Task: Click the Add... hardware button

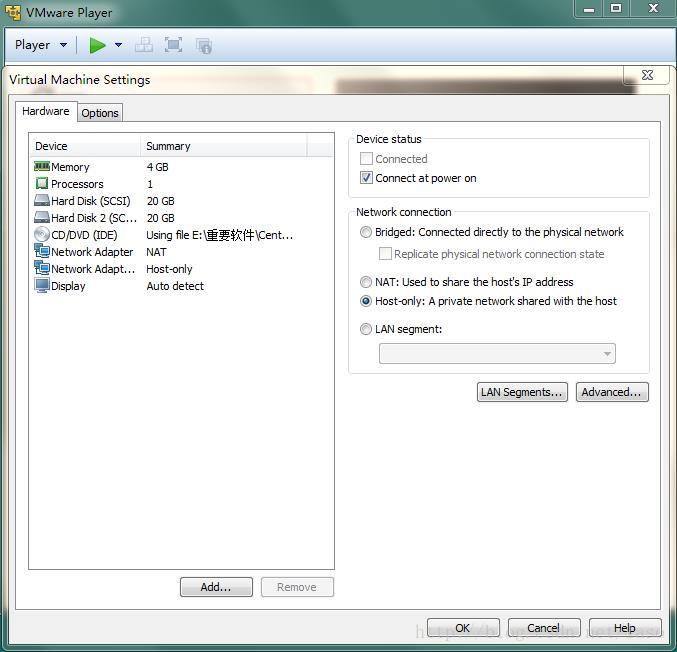Action: (x=216, y=587)
